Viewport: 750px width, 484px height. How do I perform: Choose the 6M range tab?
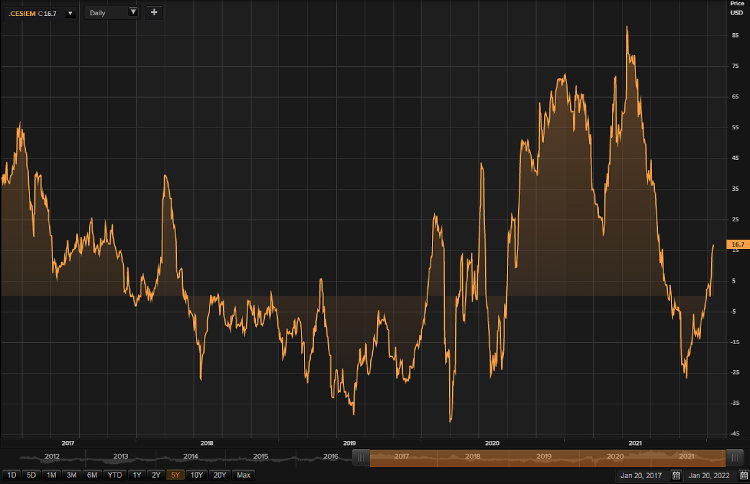pos(92,475)
